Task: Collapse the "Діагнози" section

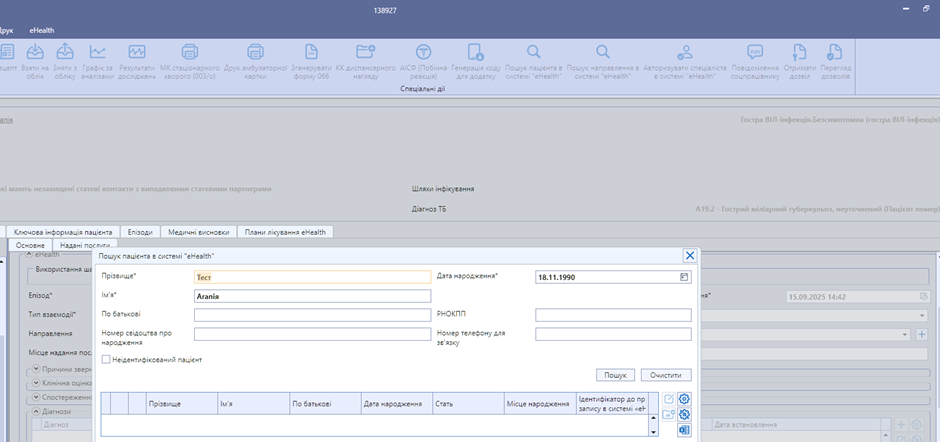Action: (x=36, y=411)
